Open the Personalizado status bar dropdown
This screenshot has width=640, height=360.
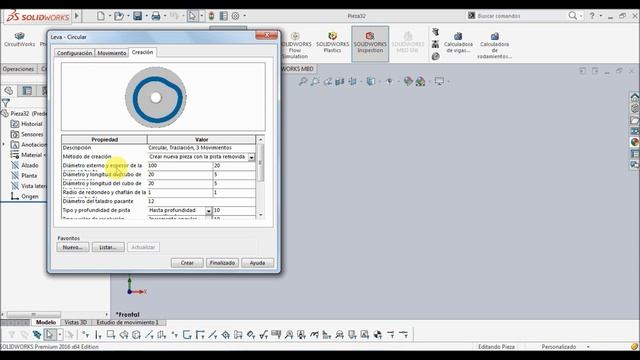pos(588,347)
